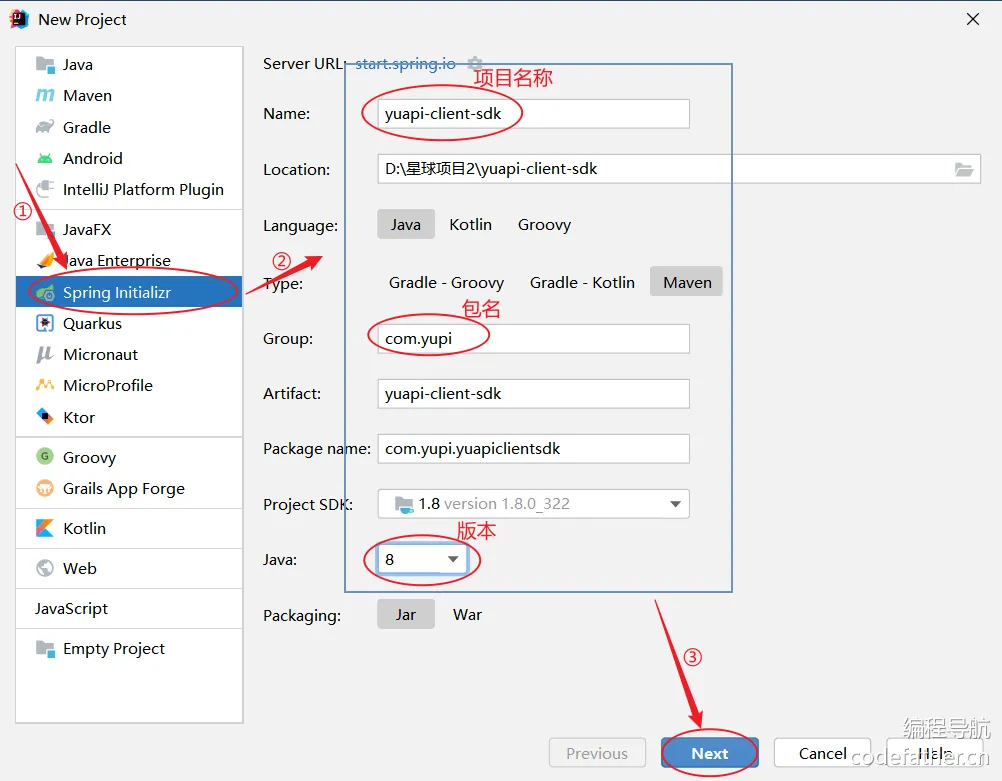This screenshot has height=781, width=1002.
Task: Choose Maven build type
Action: click(687, 282)
